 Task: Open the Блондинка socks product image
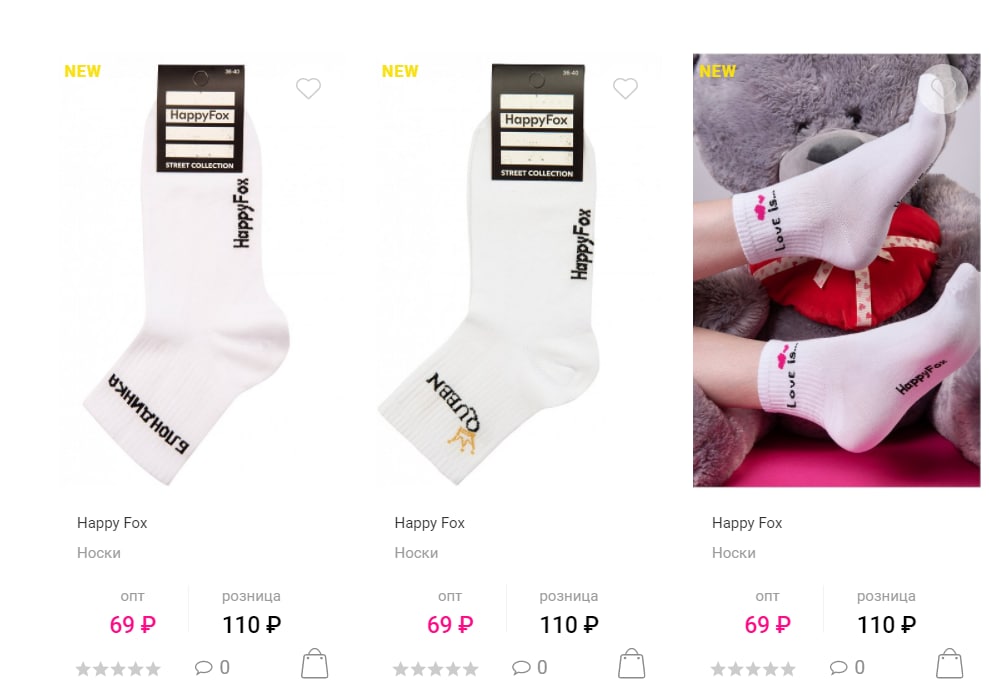[202, 270]
